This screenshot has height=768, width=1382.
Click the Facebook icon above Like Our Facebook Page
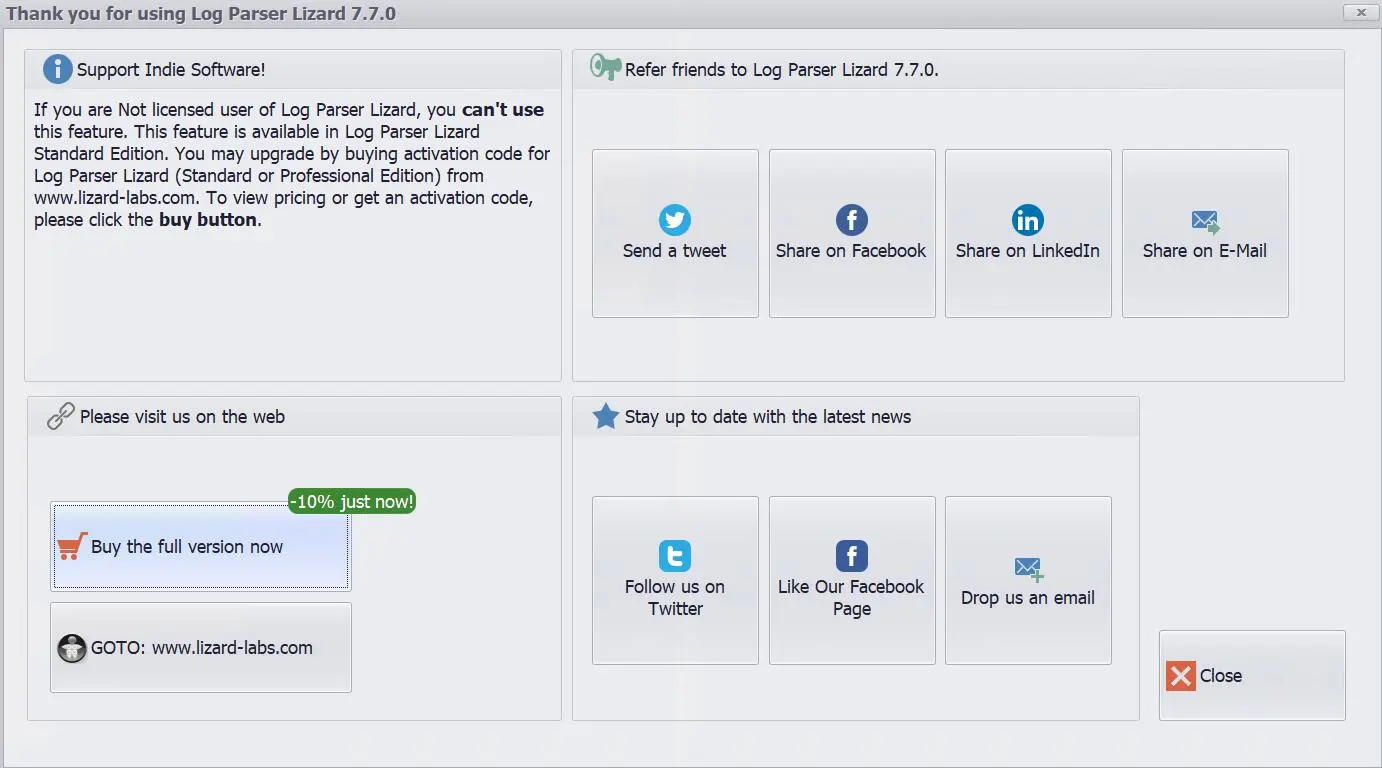coord(852,556)
